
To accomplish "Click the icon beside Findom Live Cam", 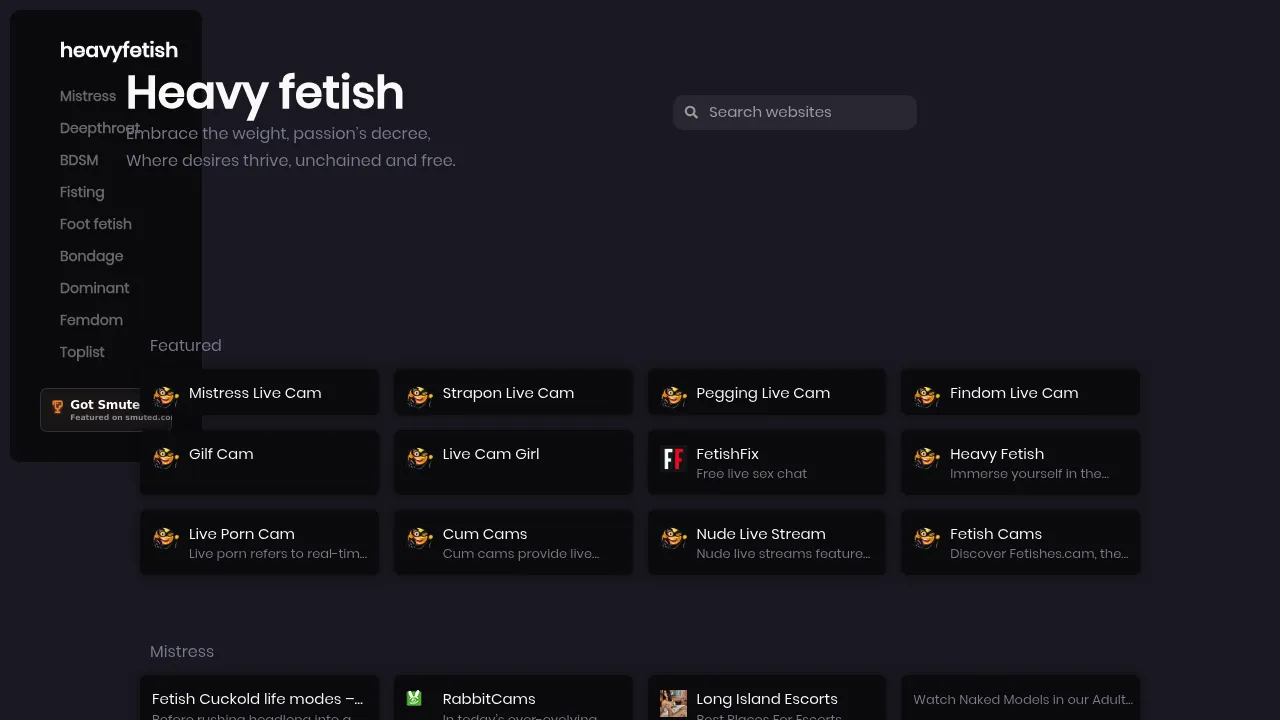I will point(927,397).
